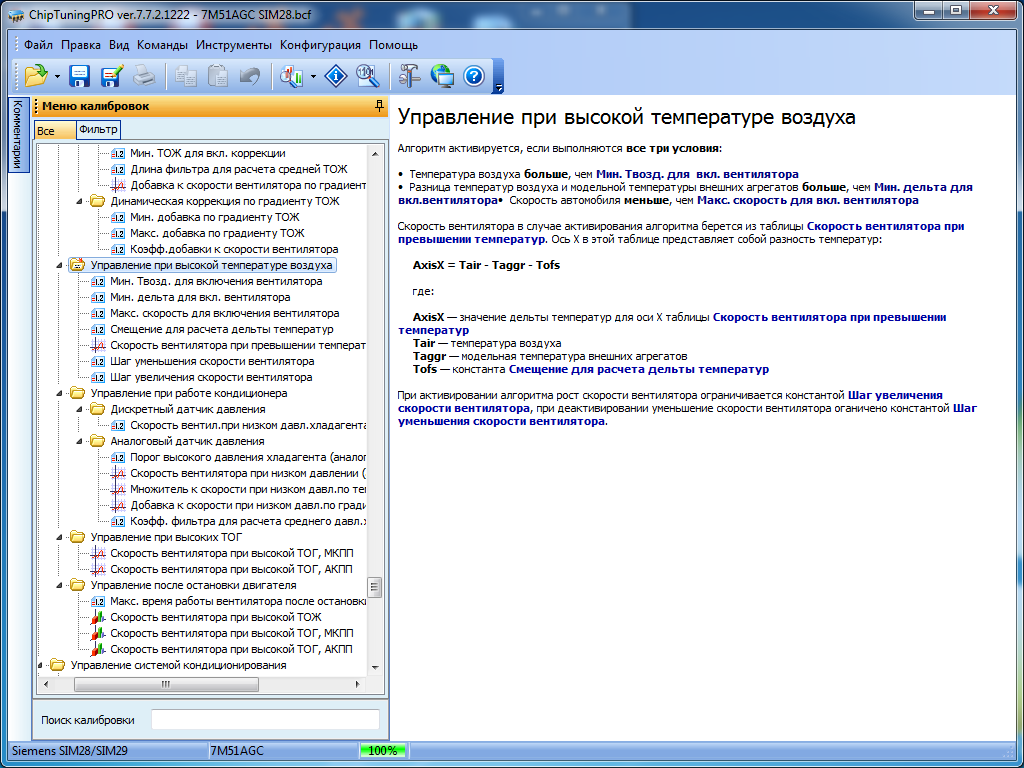Click the globe and monitor toolbar icon
Viewport: 1024px width, 768px height.
[x=442, y=76]
